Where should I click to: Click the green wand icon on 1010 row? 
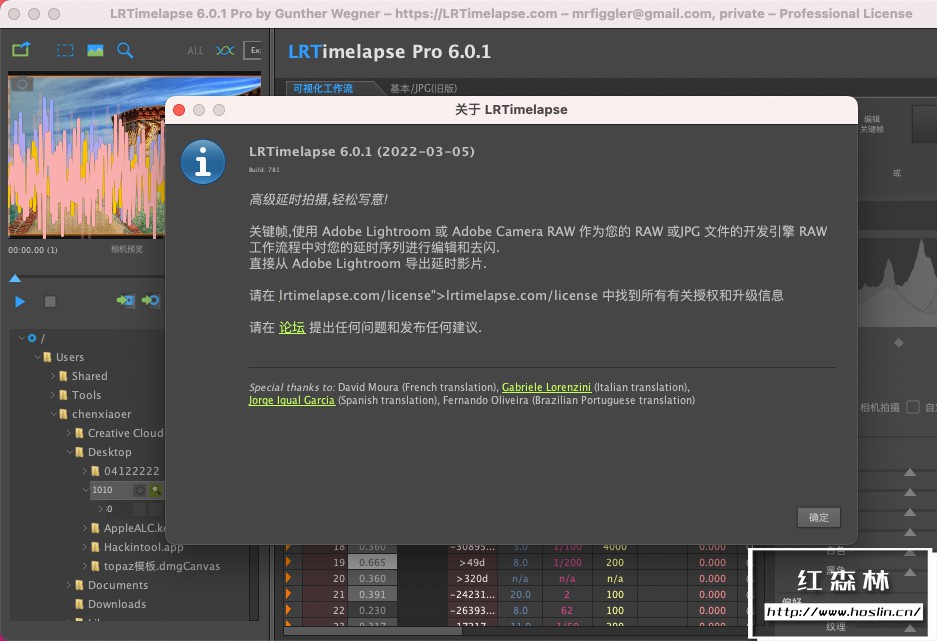point(155,490)
